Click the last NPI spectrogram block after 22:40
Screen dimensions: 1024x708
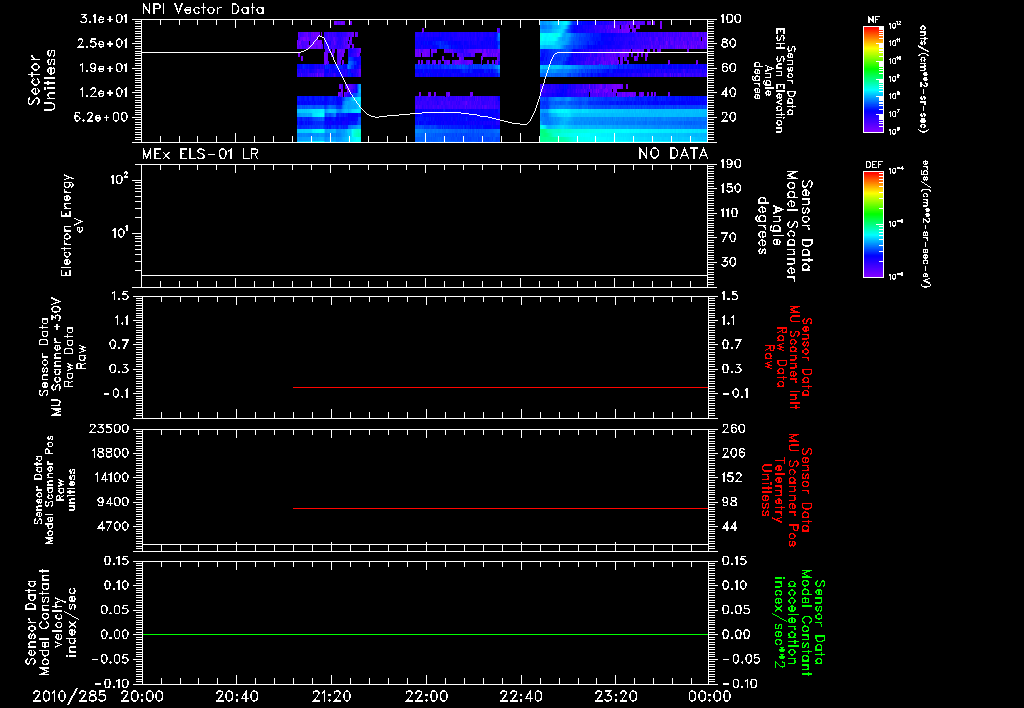click(624, 81)
